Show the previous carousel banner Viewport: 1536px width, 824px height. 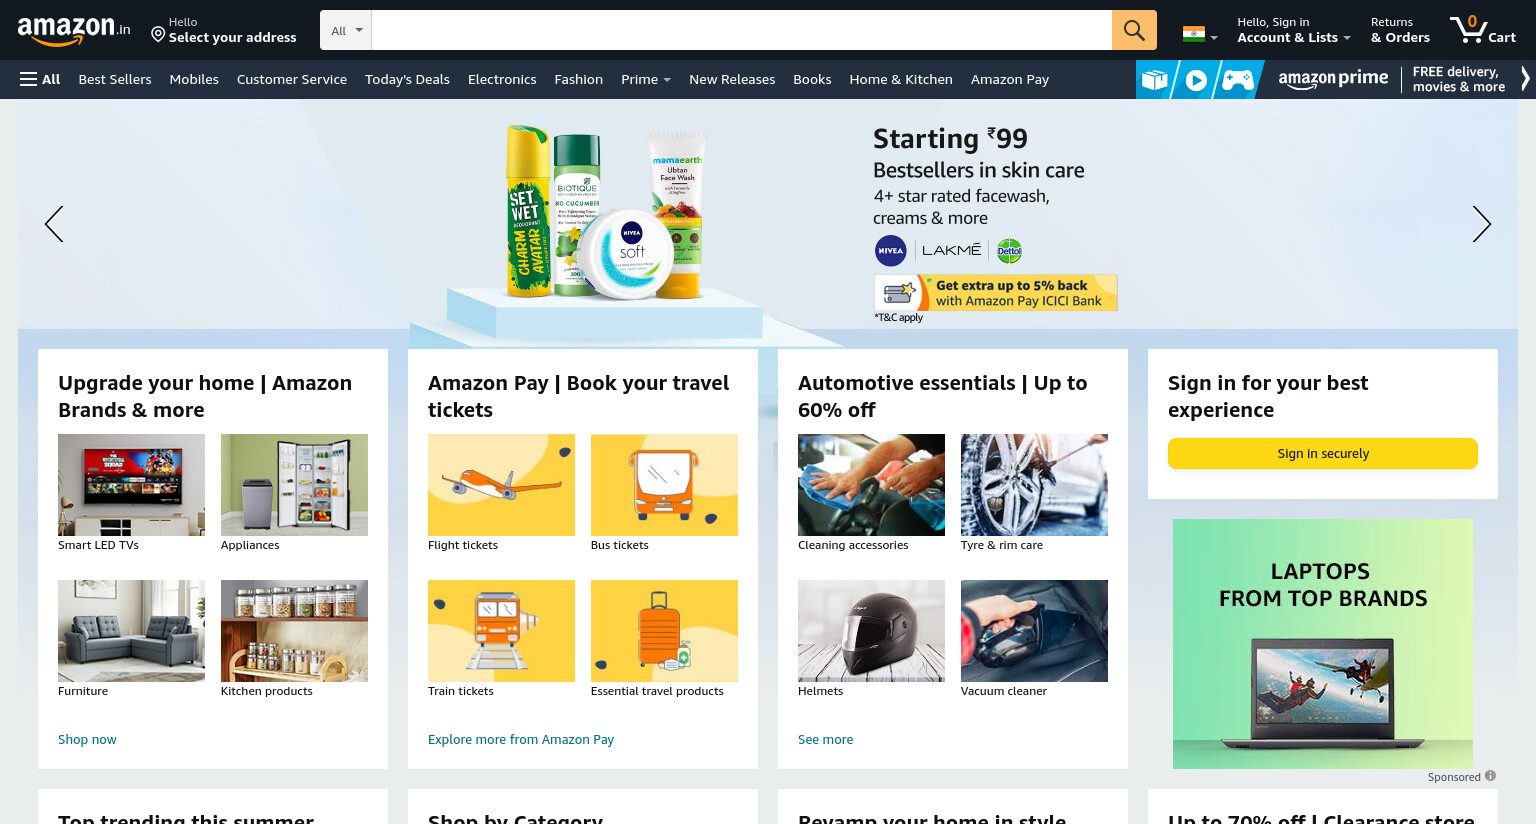pyautogui.click(x=54, y=224)
